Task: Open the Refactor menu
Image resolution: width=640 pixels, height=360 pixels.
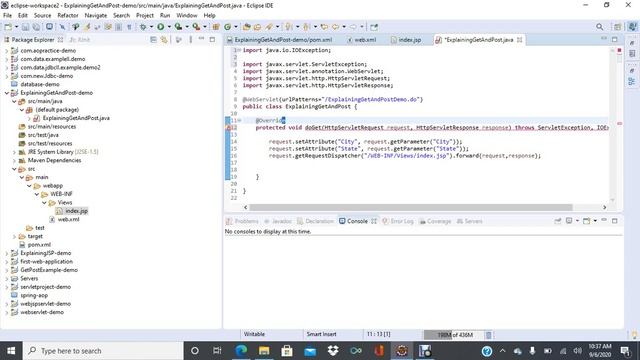Action: pos(68,15)
